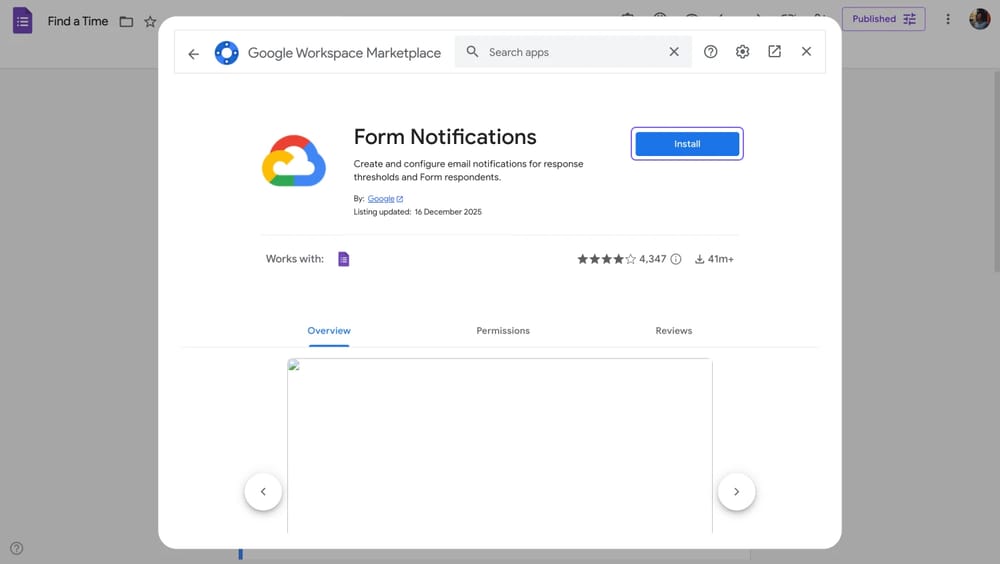Image resolution: width=1000 pixels, height=564 pixels.
Task: Close the Marketplace dialog
Action: [806, 52]
